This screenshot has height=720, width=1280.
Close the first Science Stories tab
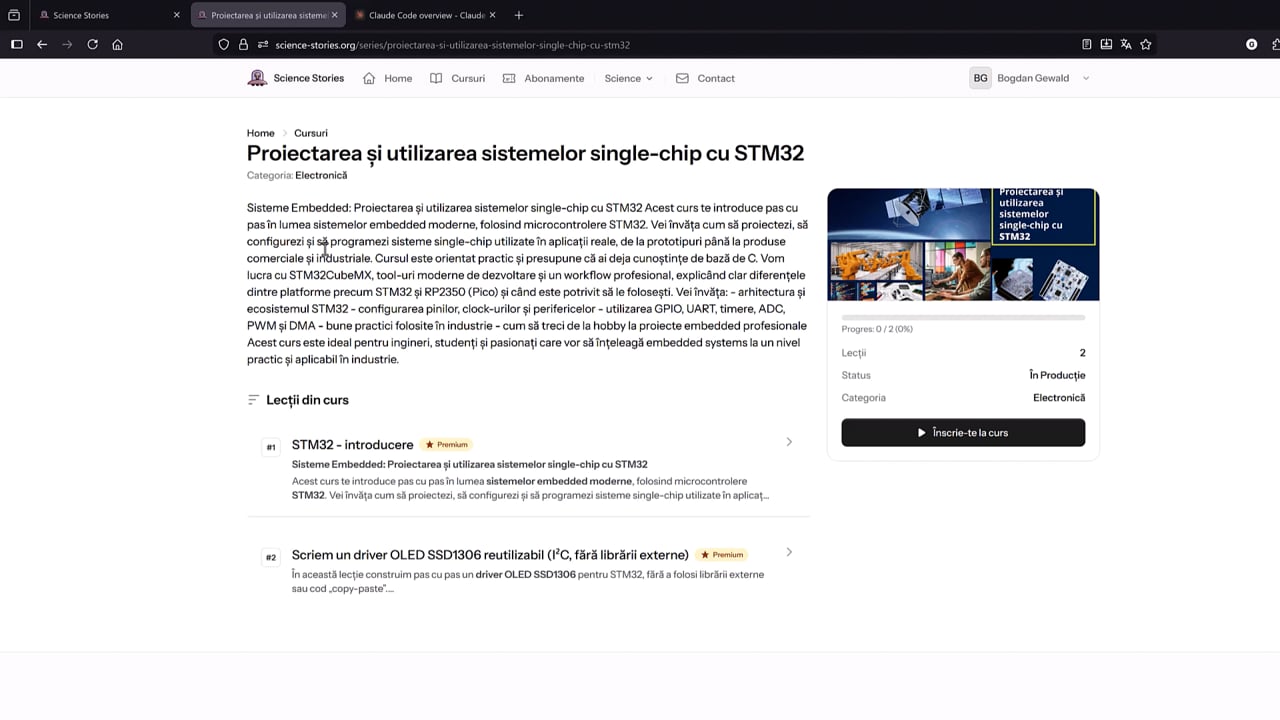176,15
